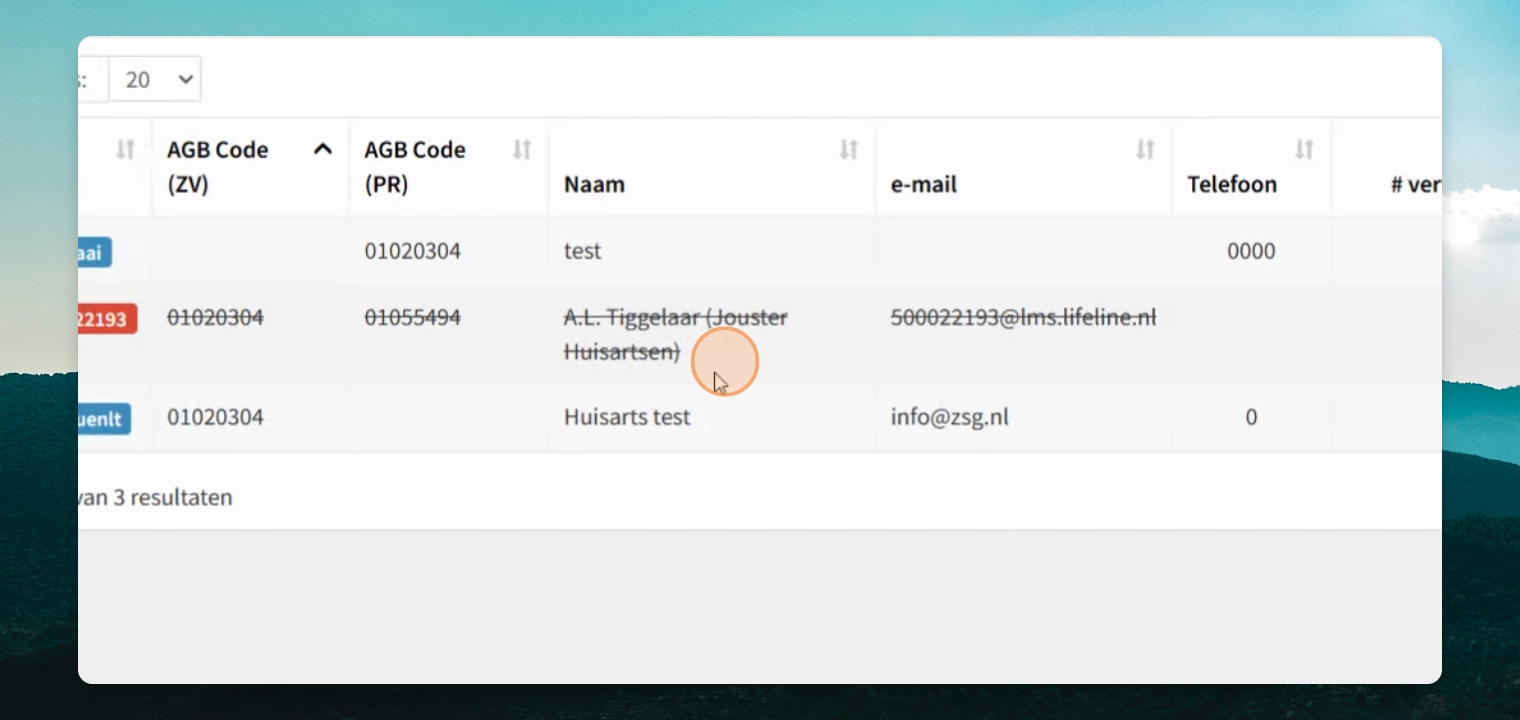Select the Huisarts test name cell

coord(627,416)
